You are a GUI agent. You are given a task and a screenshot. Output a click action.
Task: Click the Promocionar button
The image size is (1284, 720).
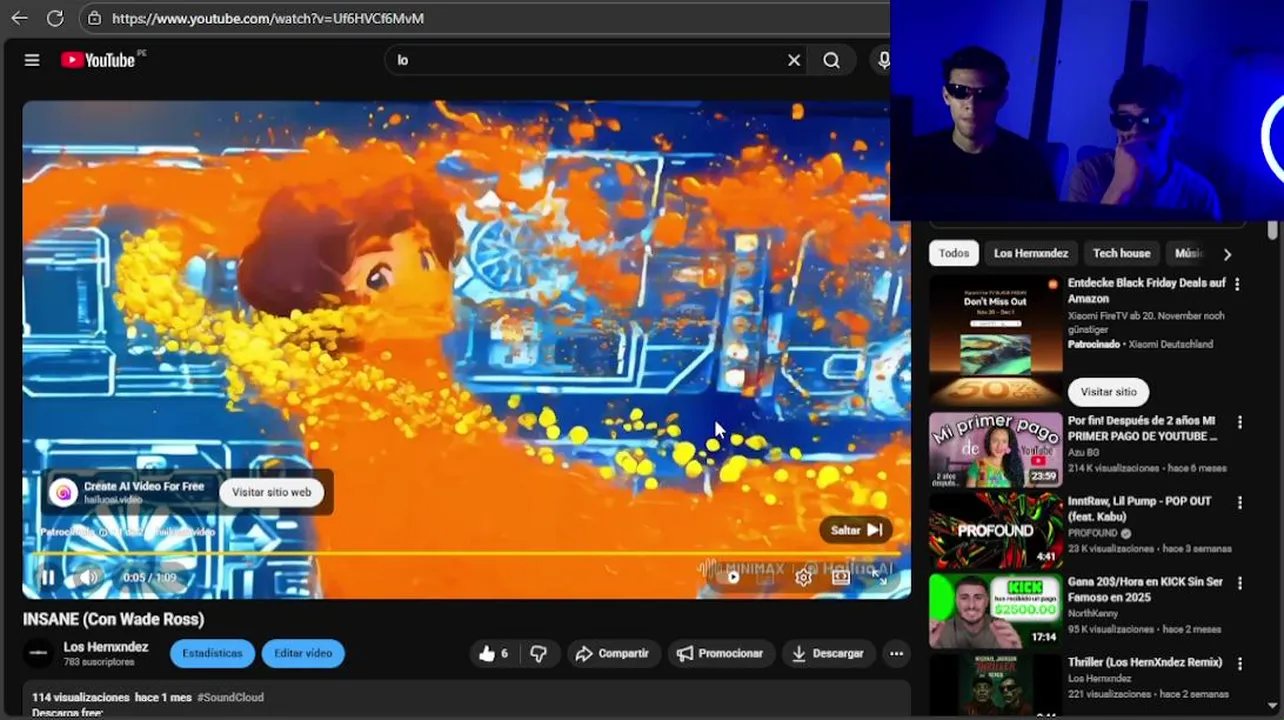point(720,653)
